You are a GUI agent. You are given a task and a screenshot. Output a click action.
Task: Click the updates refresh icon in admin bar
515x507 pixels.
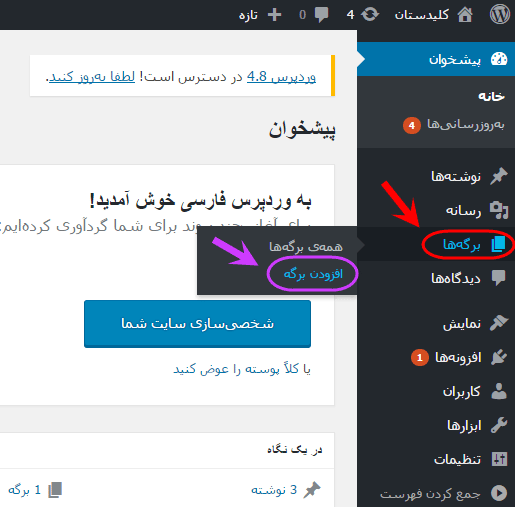[370, 15]
